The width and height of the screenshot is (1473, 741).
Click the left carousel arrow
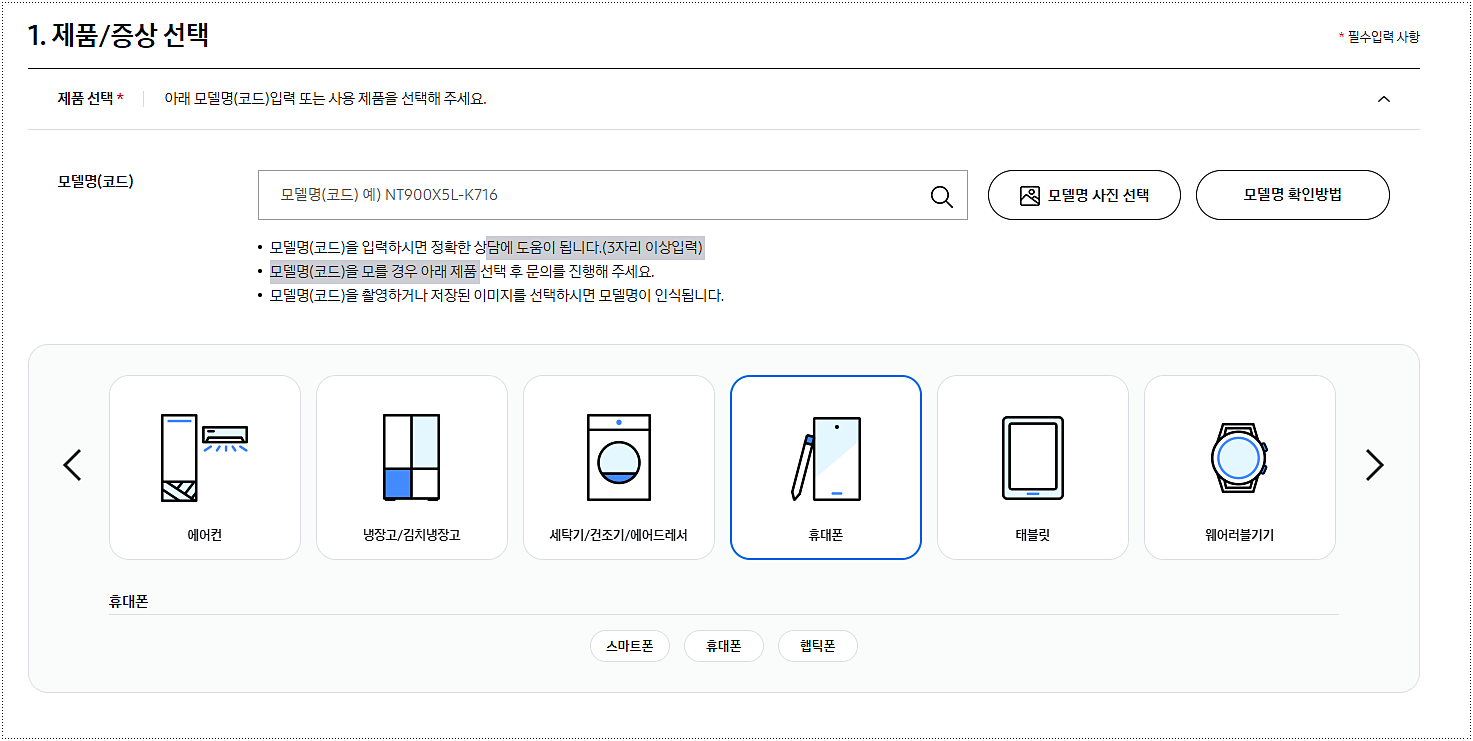[x=72, y=464]
